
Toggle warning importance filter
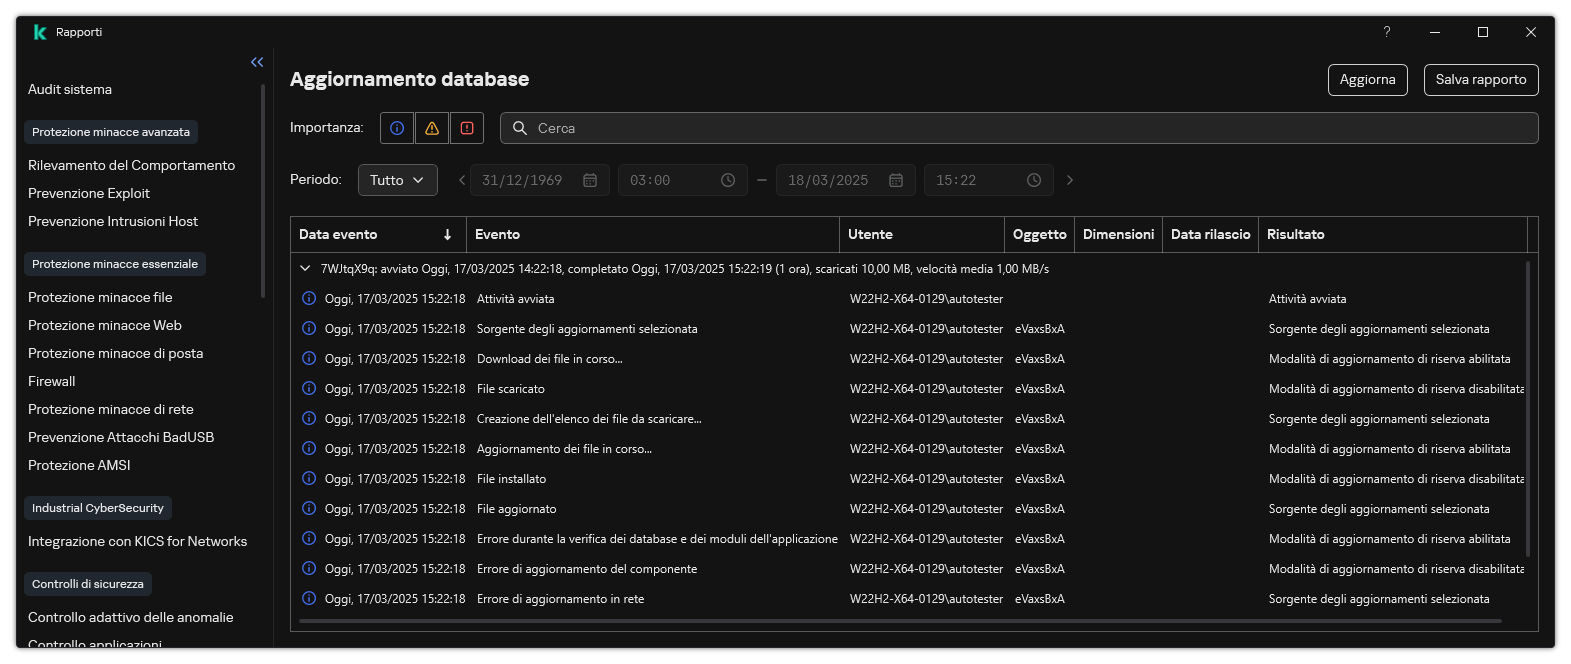(x=432, y=128)
